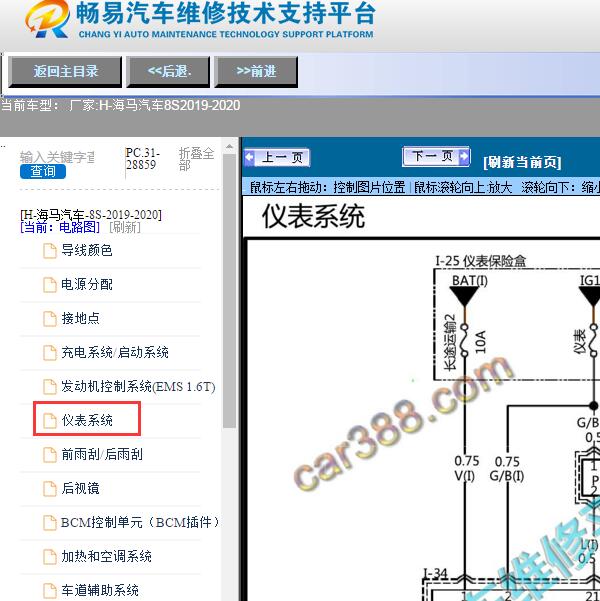Click [H-海马汽车-8S-2019-2020] heading
The width and height of the screenshot is (600, 601).
click(91, 214)
